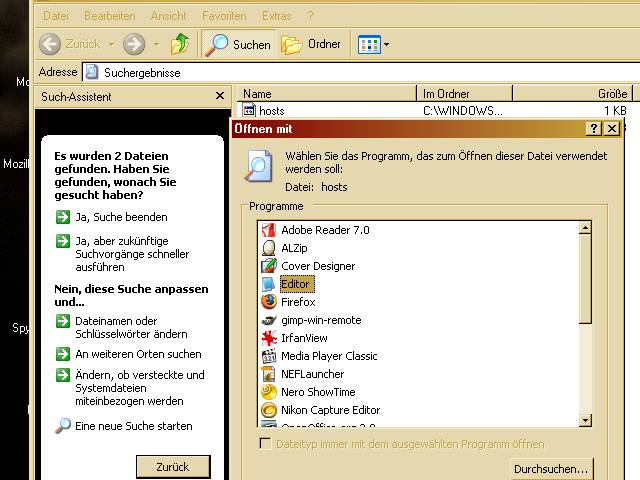The height and width of the screenshot is (480, 640).
Task: Click the Zurück button in Such-Assistent
Action: tap(173, 467)
